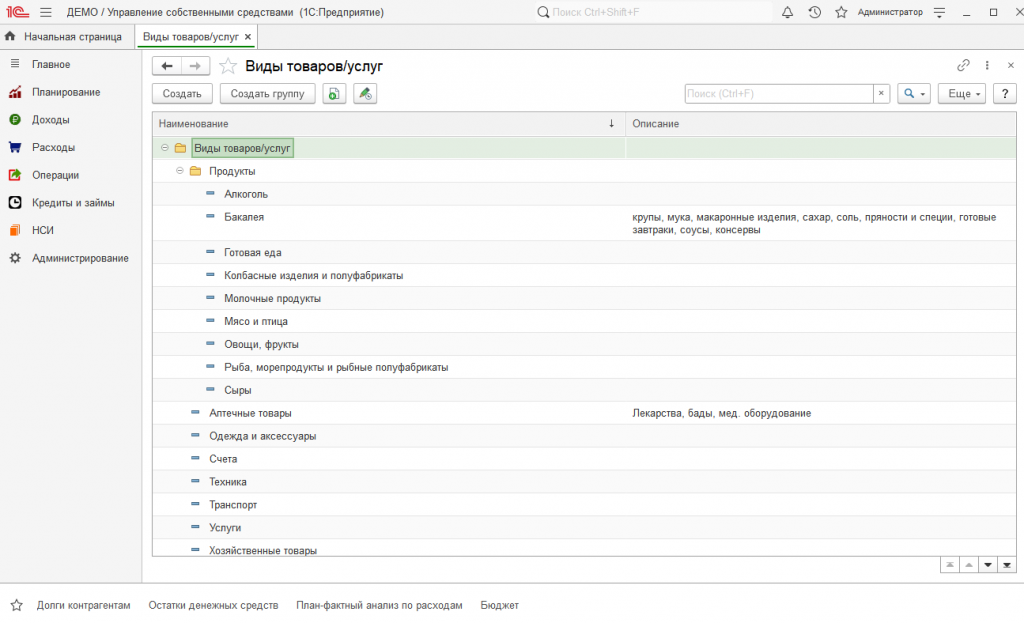The width and height of the screenshot is (1024, 623).
Task: Click the edit-marking pencil toolbar icon
Action: click(x=365, y=93)
